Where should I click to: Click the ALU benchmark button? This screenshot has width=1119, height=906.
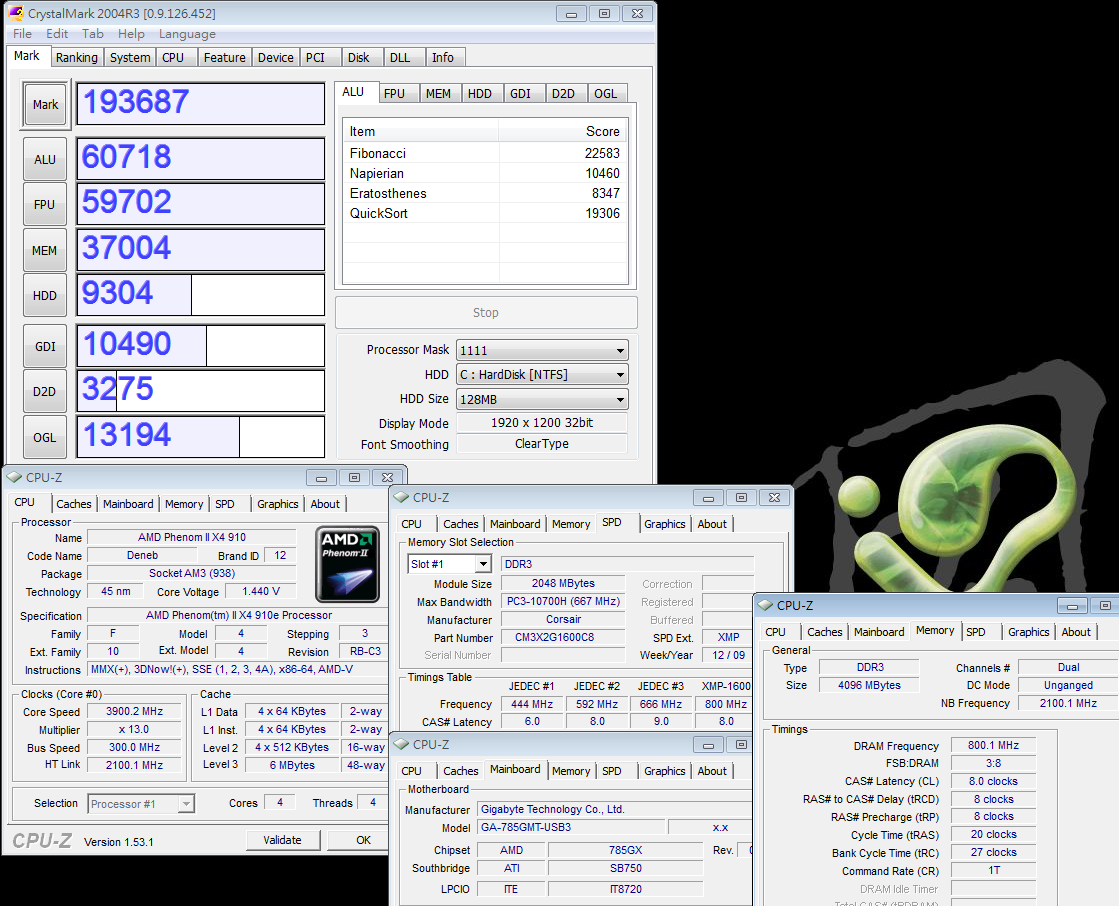click(x=45, y=159)
